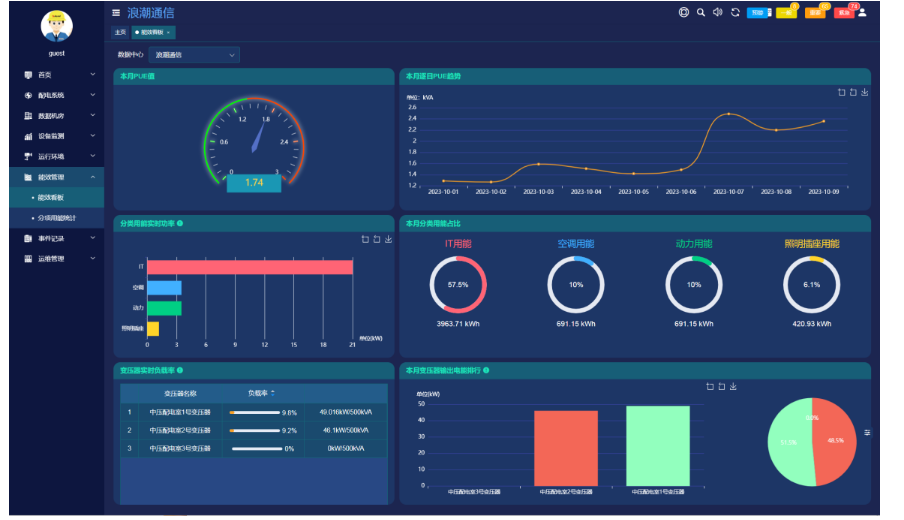Collapse the sidebar with the hamburger icon

(116, 13)
